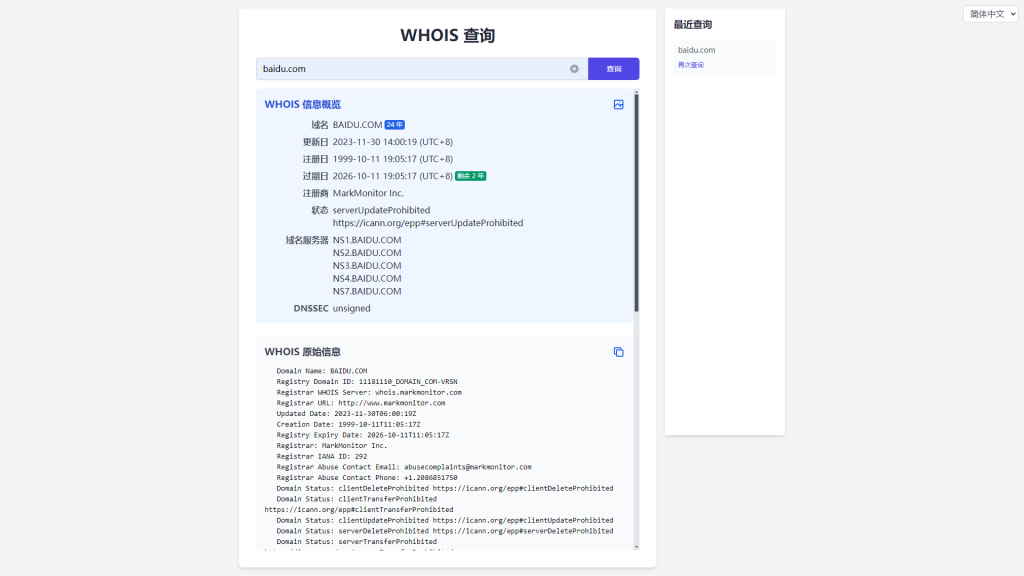
Task: Click the DNSSEC unsigned value
Action: 351,308
